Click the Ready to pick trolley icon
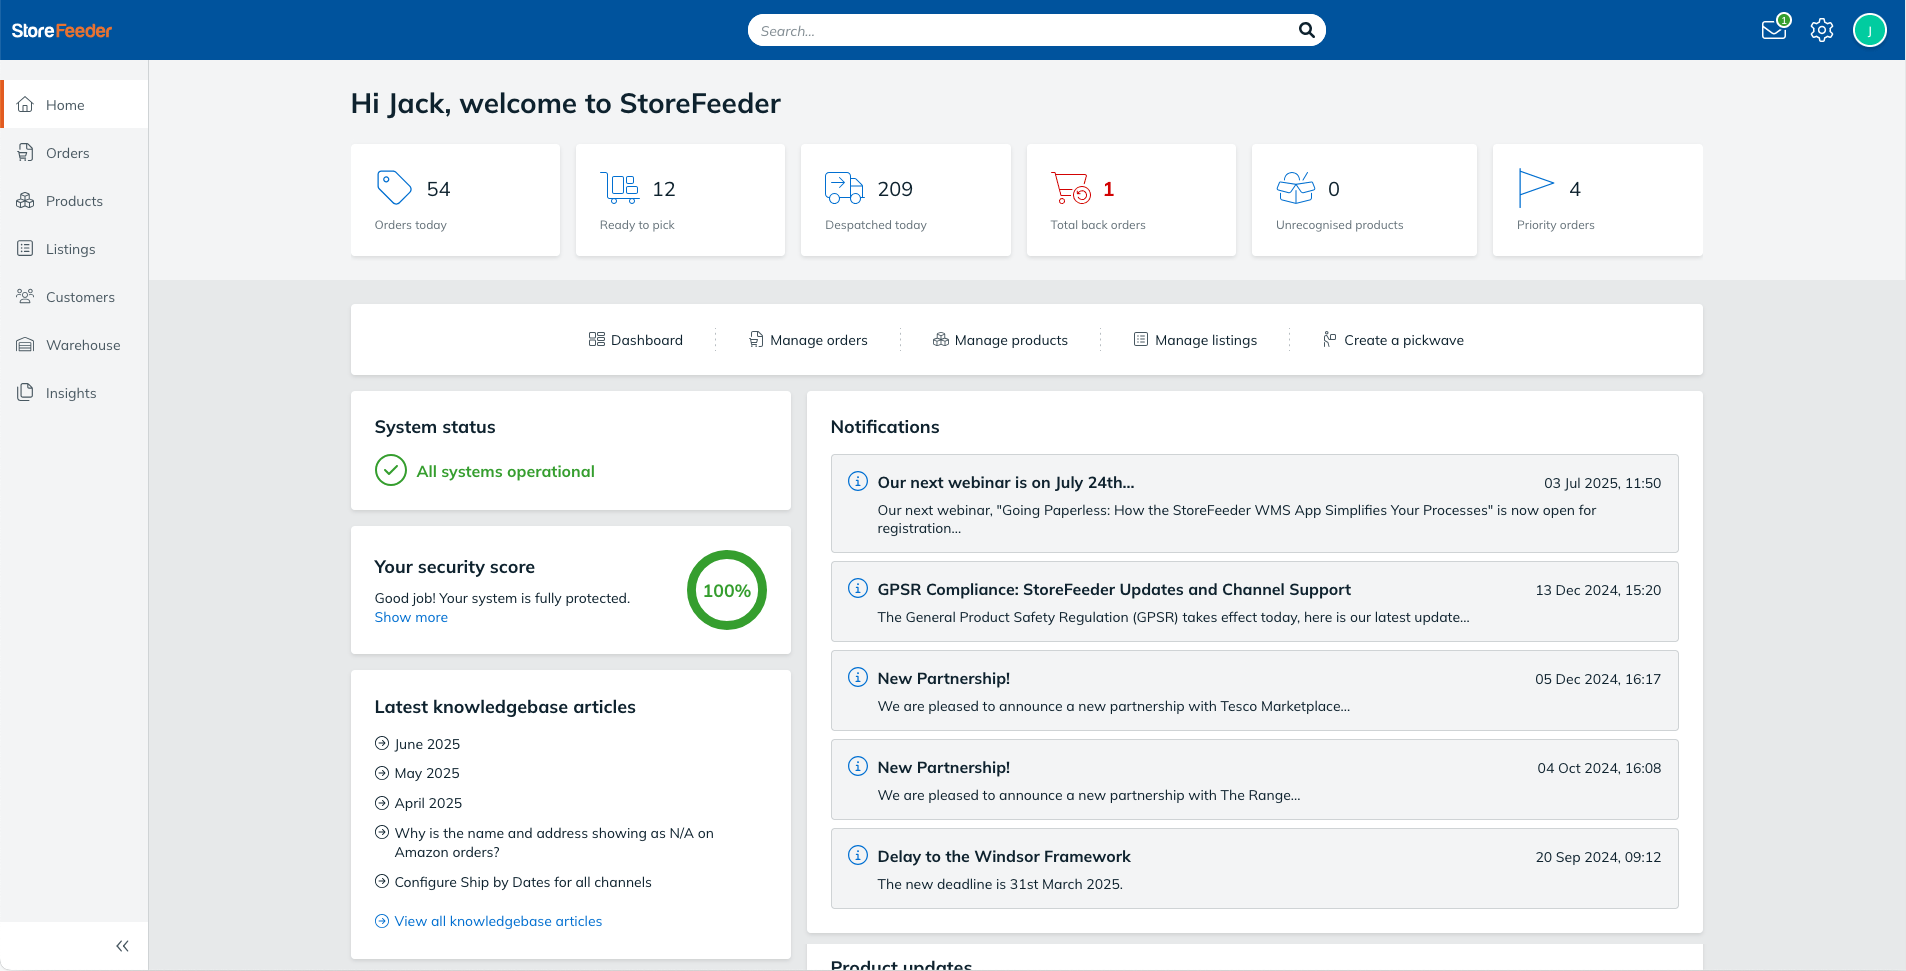This screenshot has height=971, width=1906. coord(619,188)
